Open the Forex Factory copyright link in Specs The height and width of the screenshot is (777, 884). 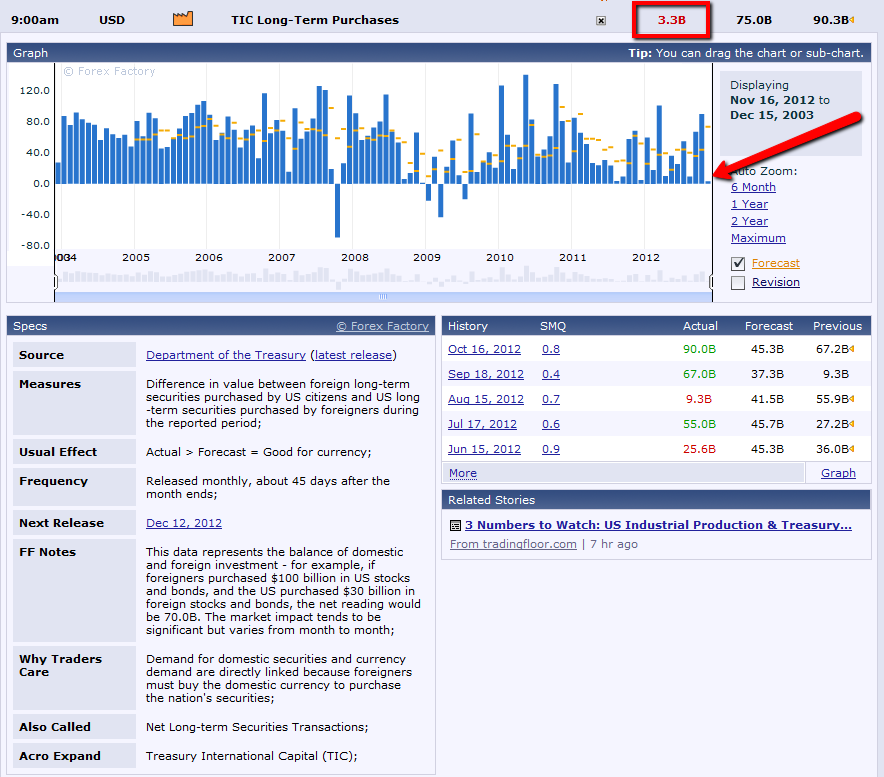tap(382, 326)
